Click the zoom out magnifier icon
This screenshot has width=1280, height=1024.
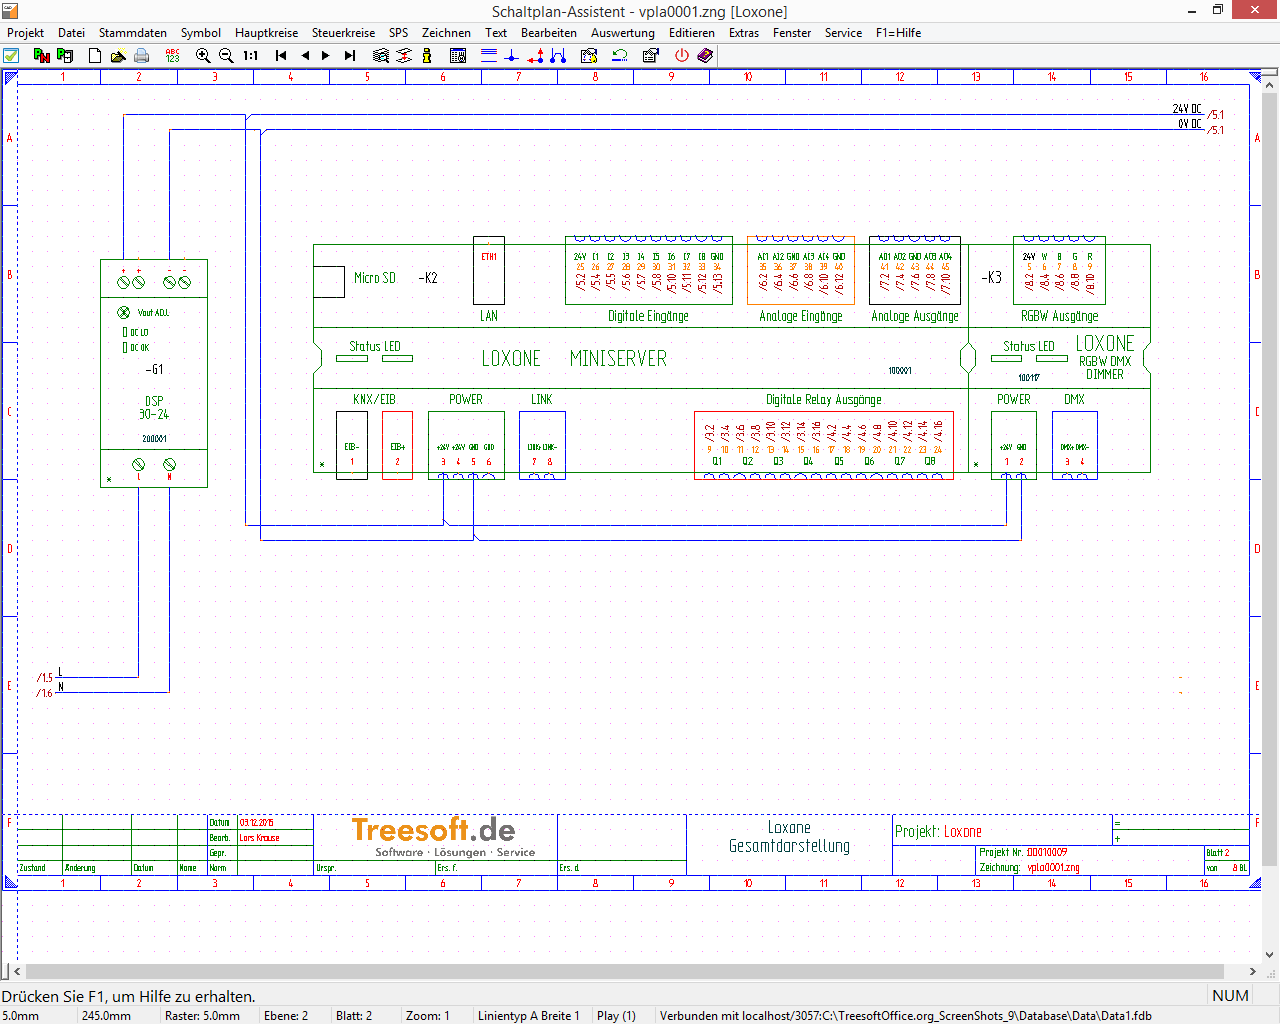tap(226, 56)
